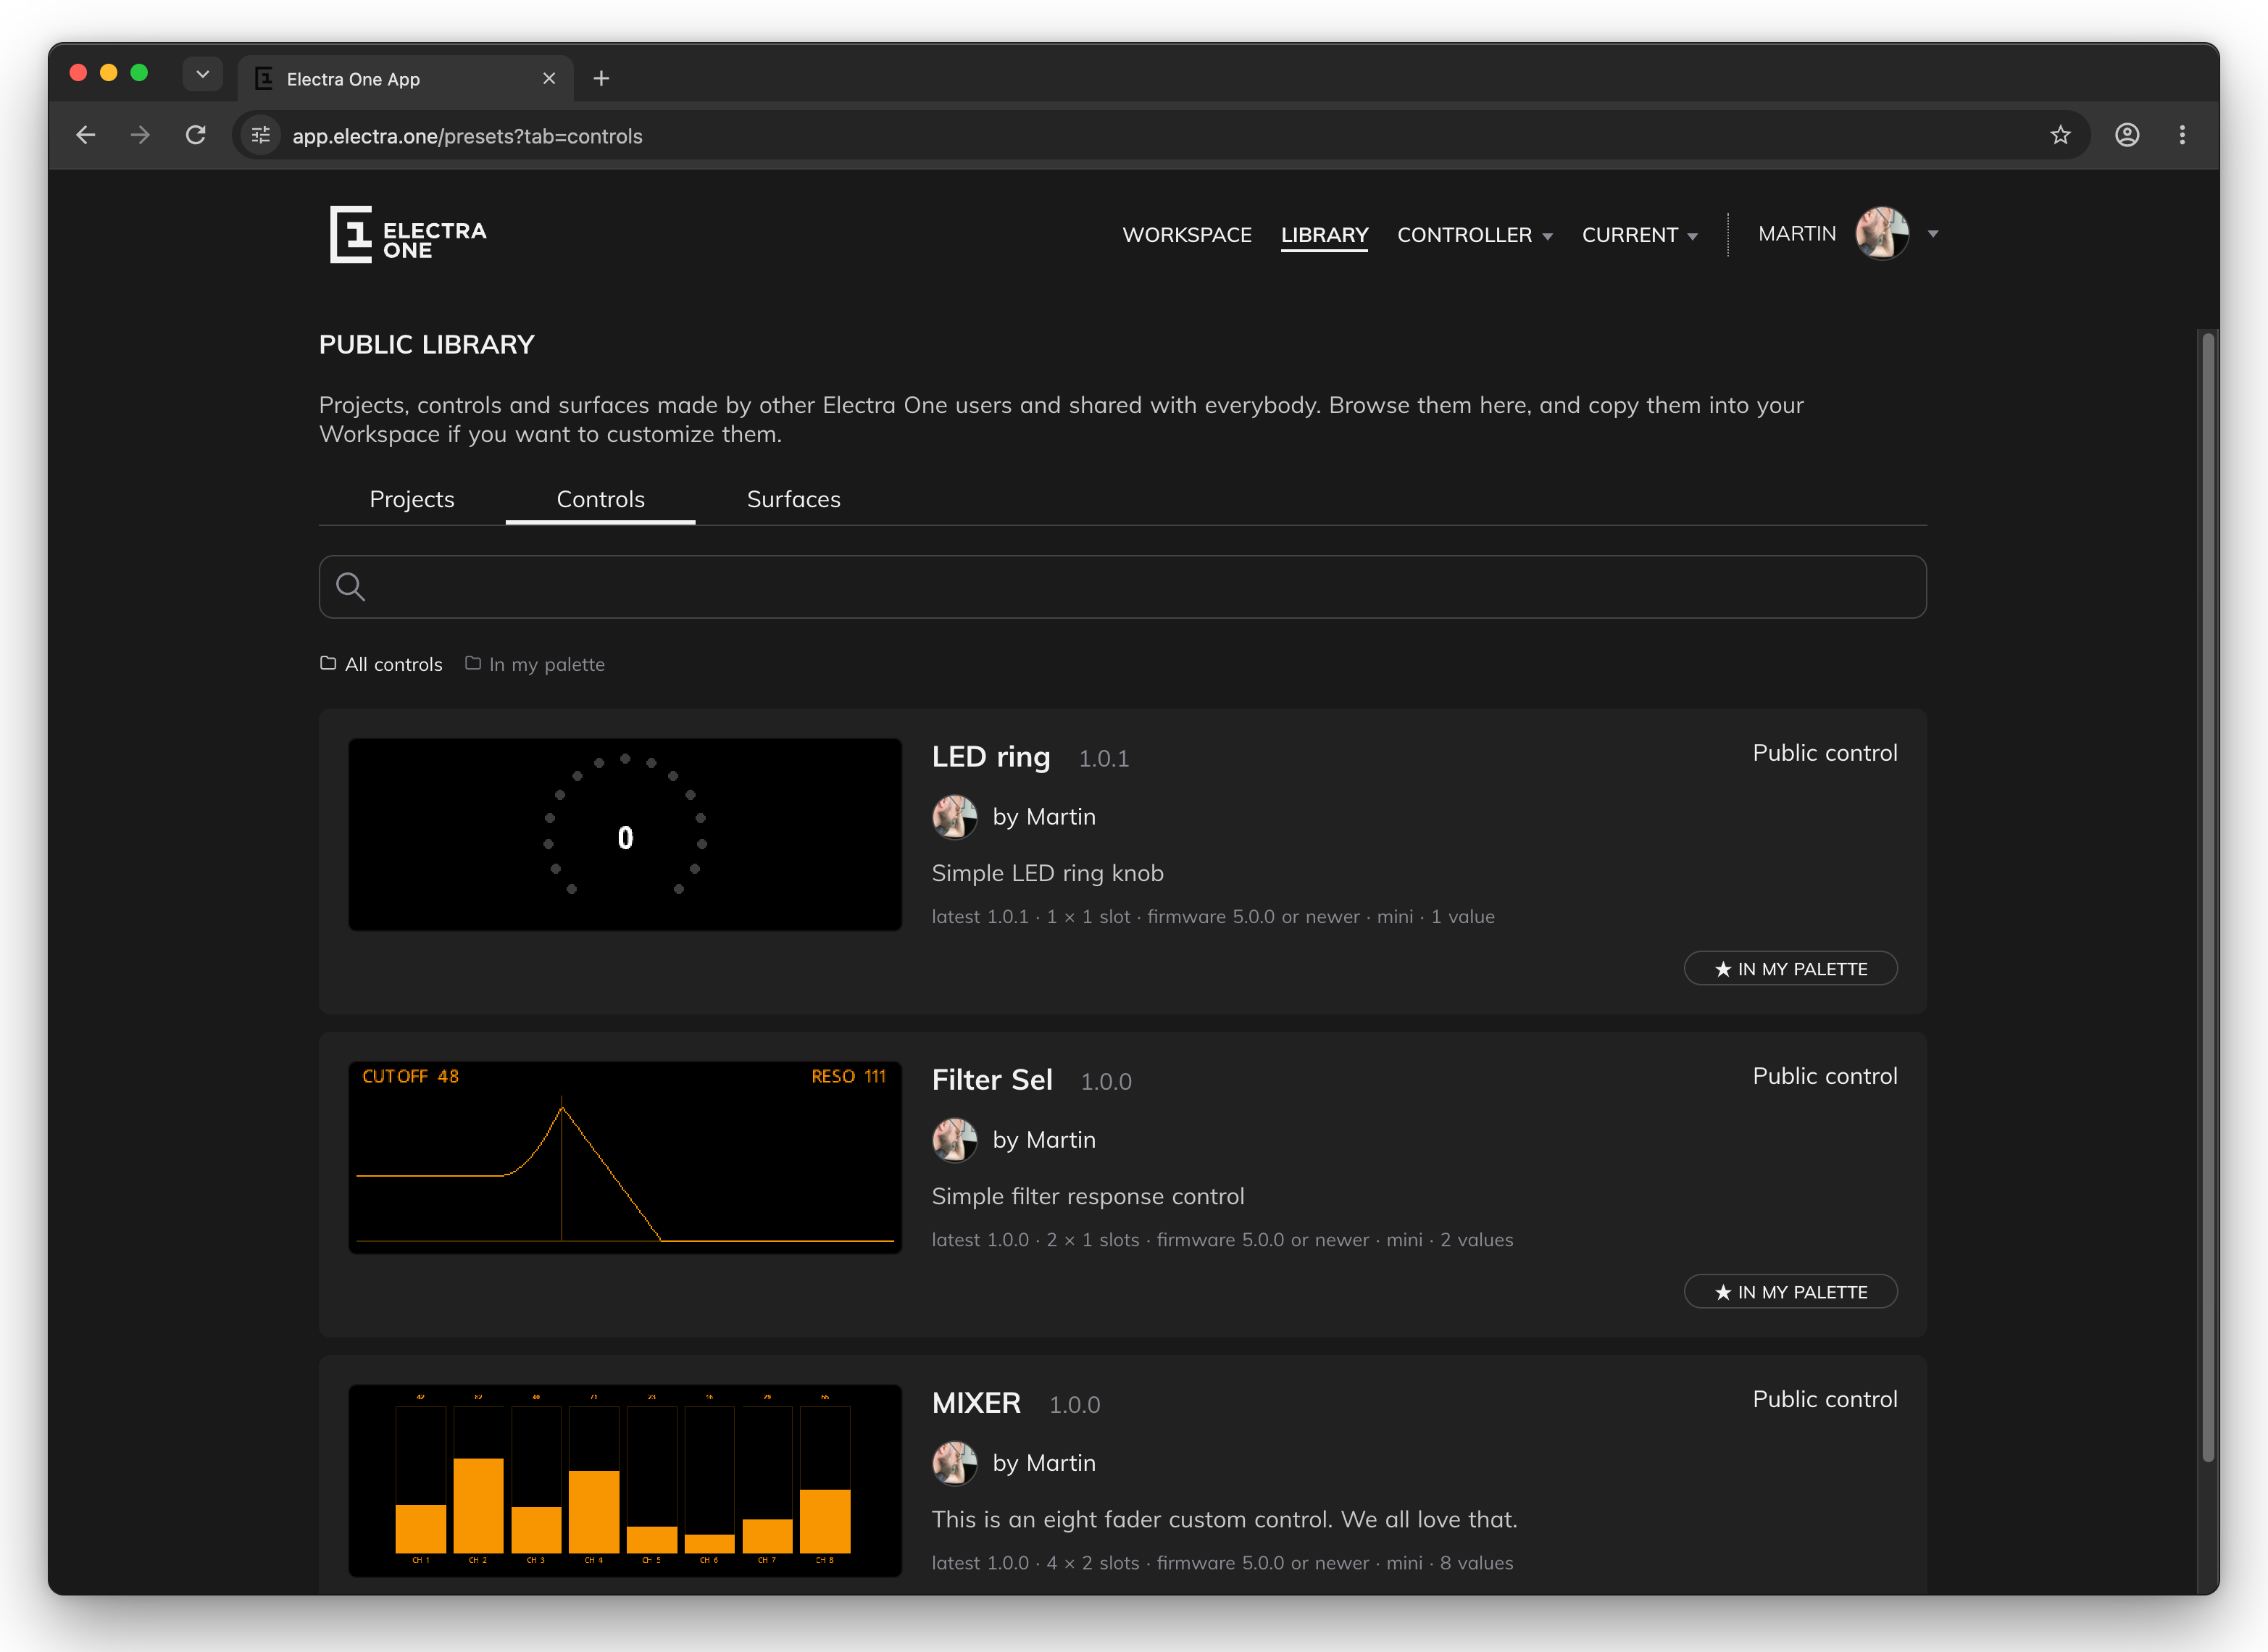Click the Electra One logo
Viewport: 2268px width, 1652px height.
coord(408,235)
